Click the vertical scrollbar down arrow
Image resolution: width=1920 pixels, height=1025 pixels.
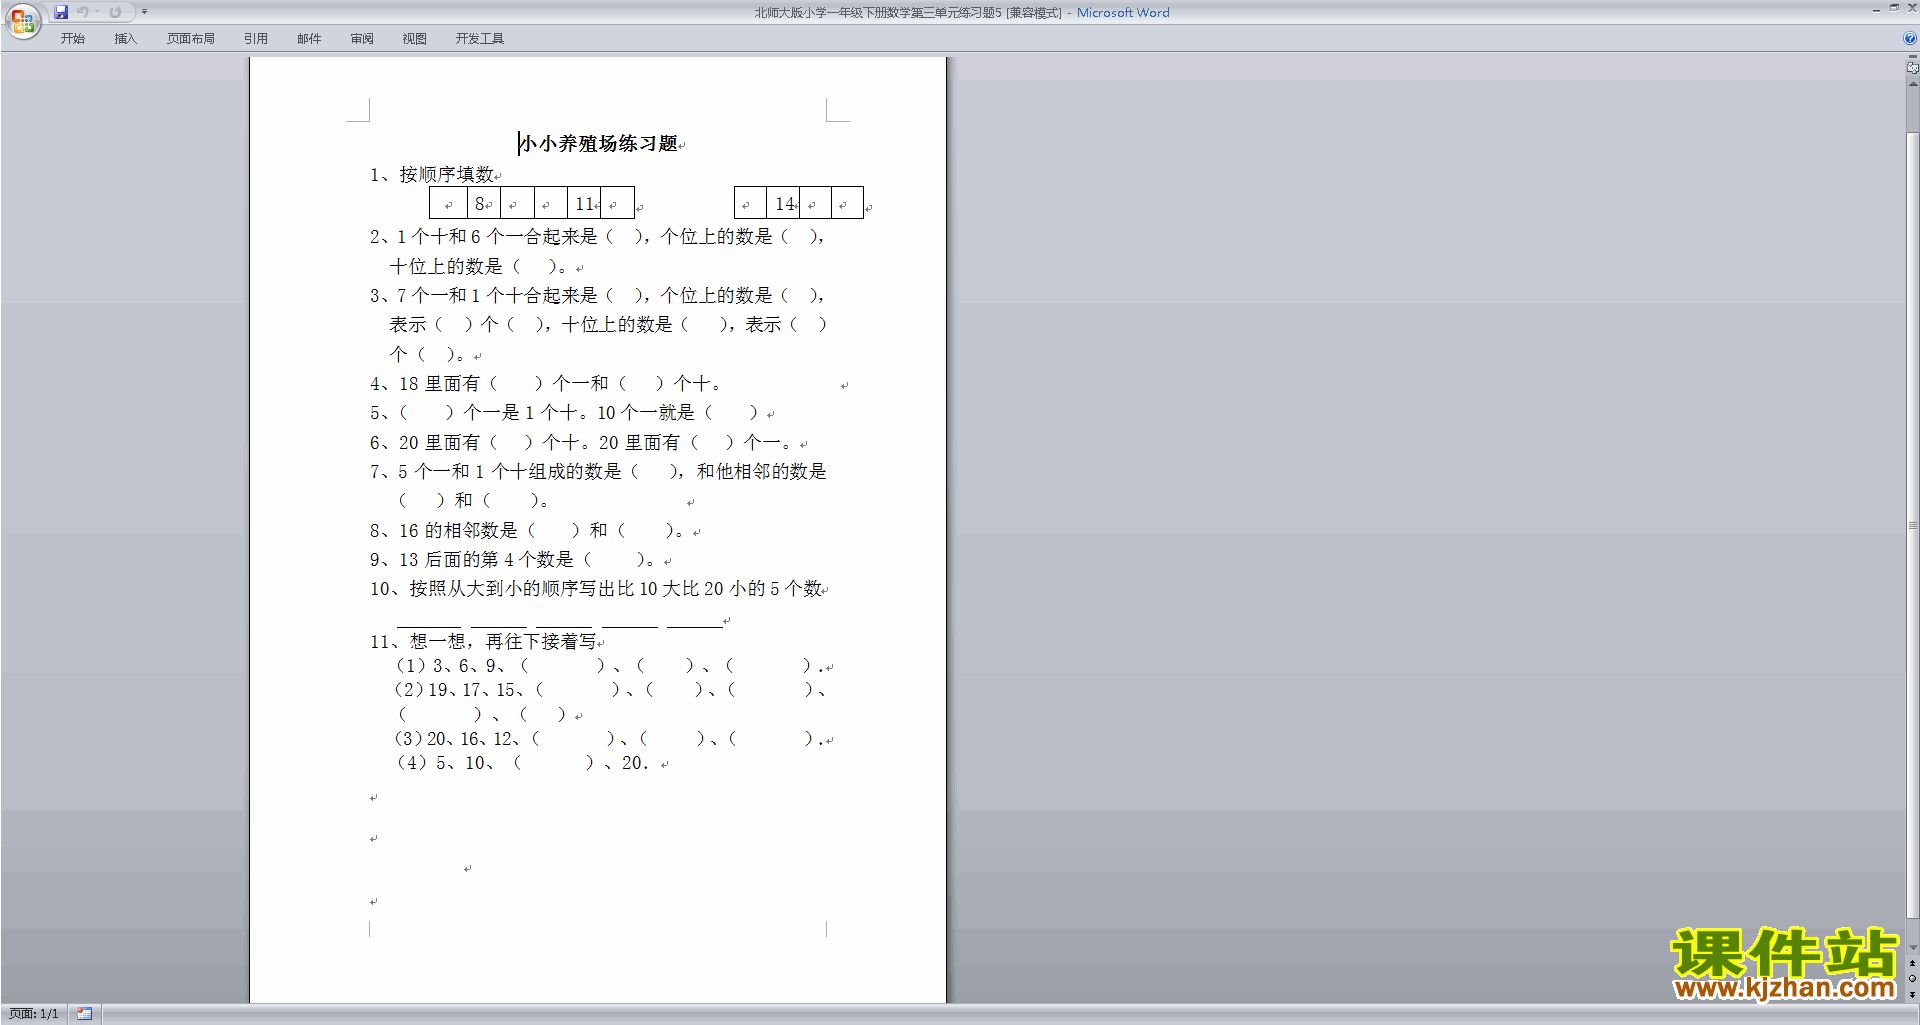(x=1913, y=948)
